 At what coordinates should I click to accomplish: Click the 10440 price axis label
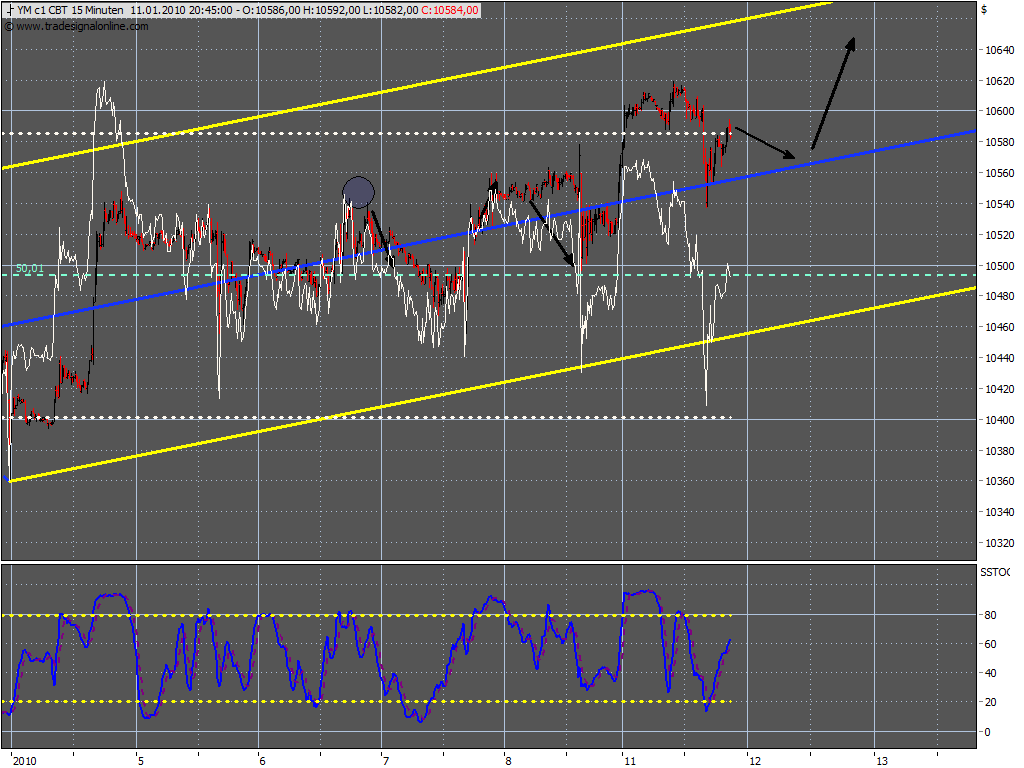point(1000,358)
